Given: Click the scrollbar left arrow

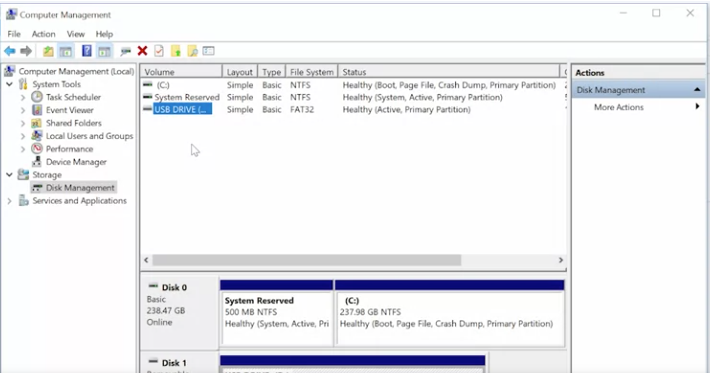Looking at the screenshot, I should [146, 260].
